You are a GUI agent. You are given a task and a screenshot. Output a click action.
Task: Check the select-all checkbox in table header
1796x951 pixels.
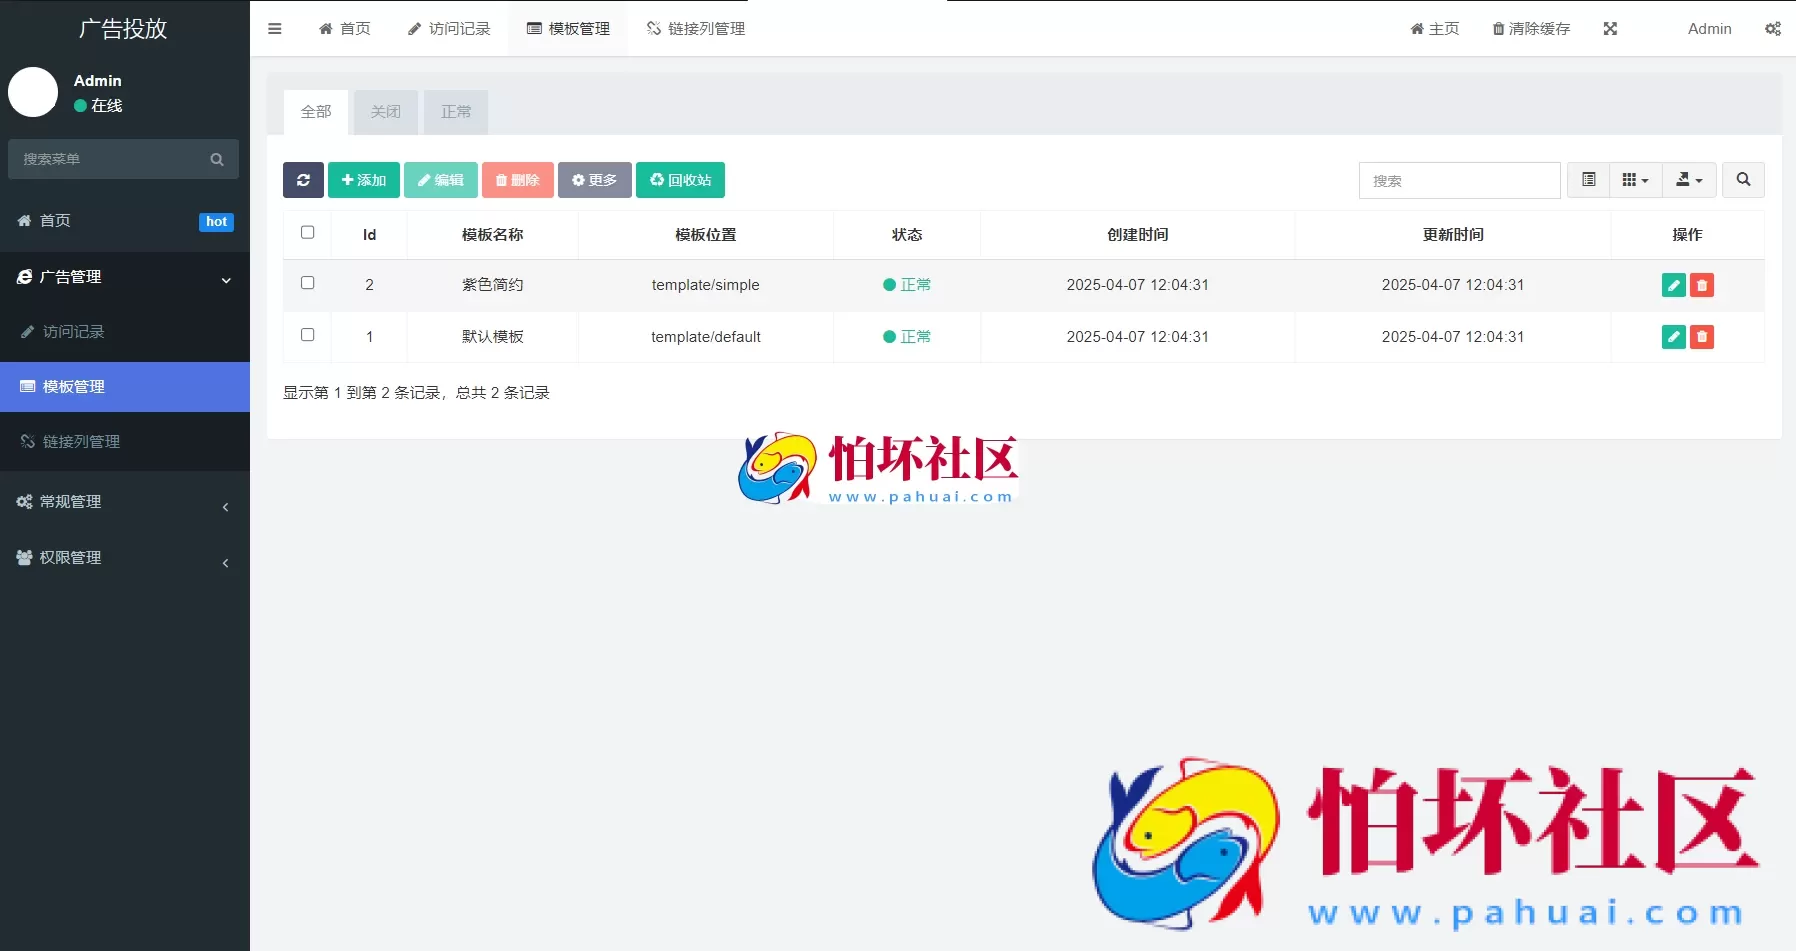click(307, 232)
